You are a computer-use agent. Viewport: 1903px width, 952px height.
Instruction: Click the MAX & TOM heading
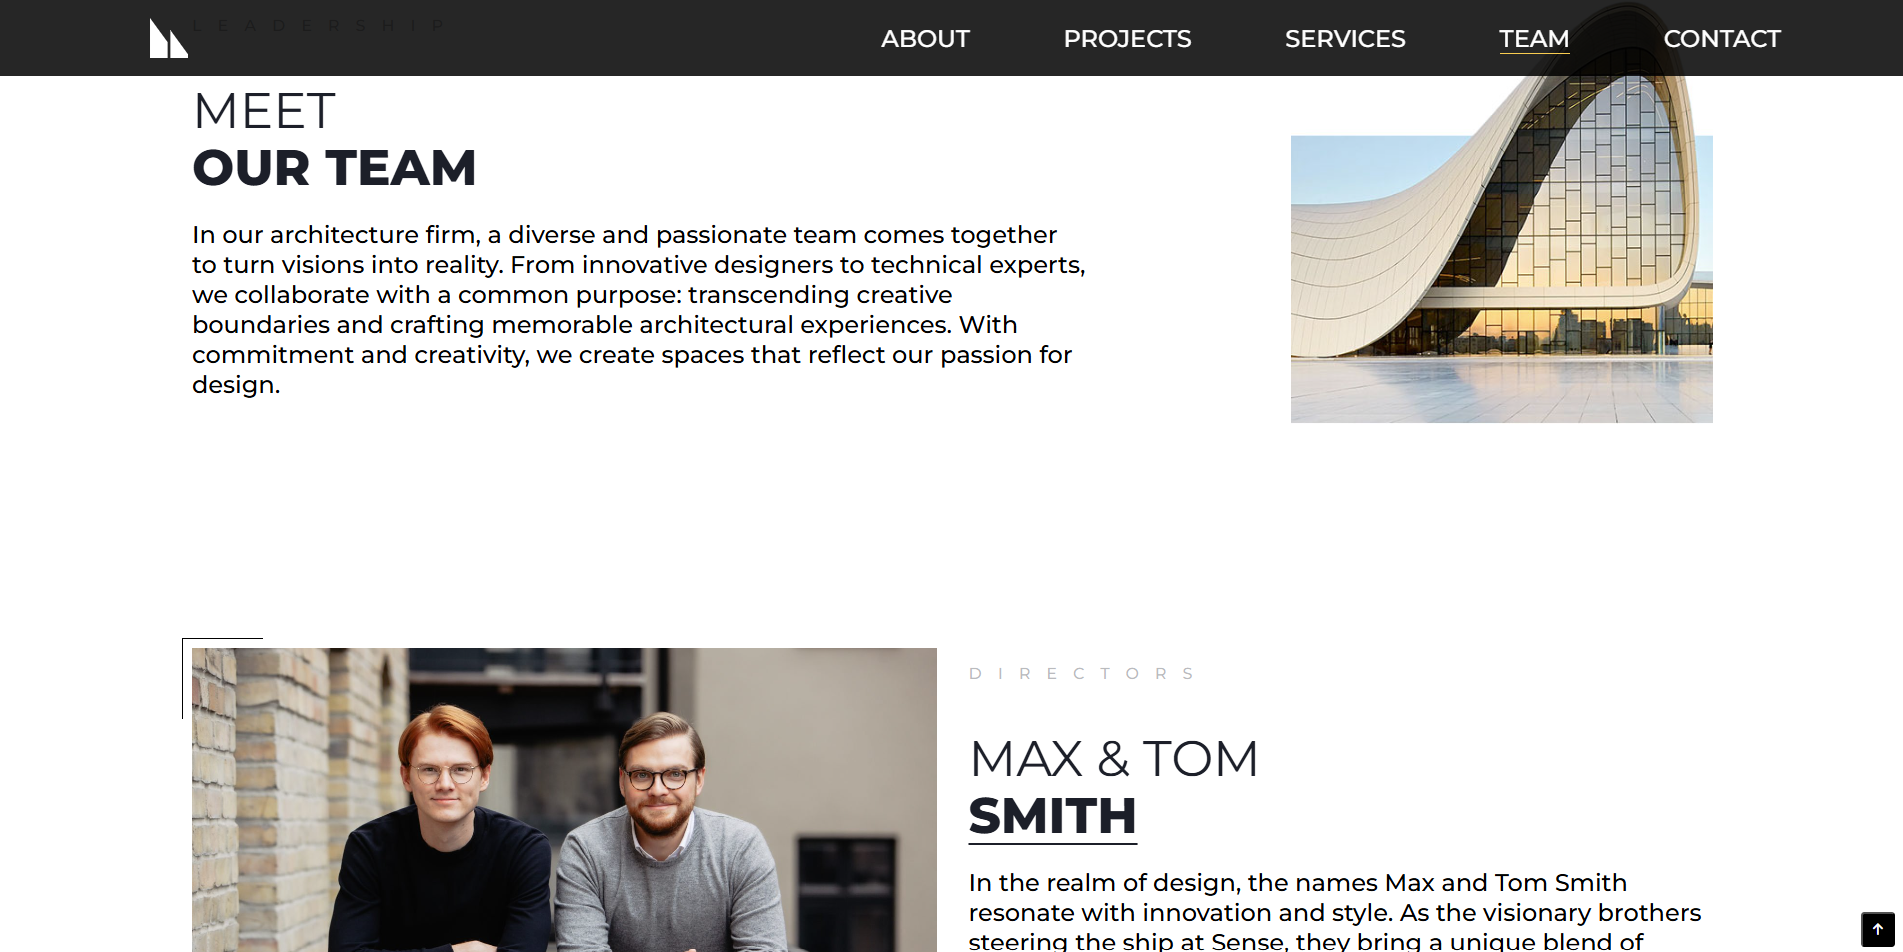click(x=1113, y=759)
